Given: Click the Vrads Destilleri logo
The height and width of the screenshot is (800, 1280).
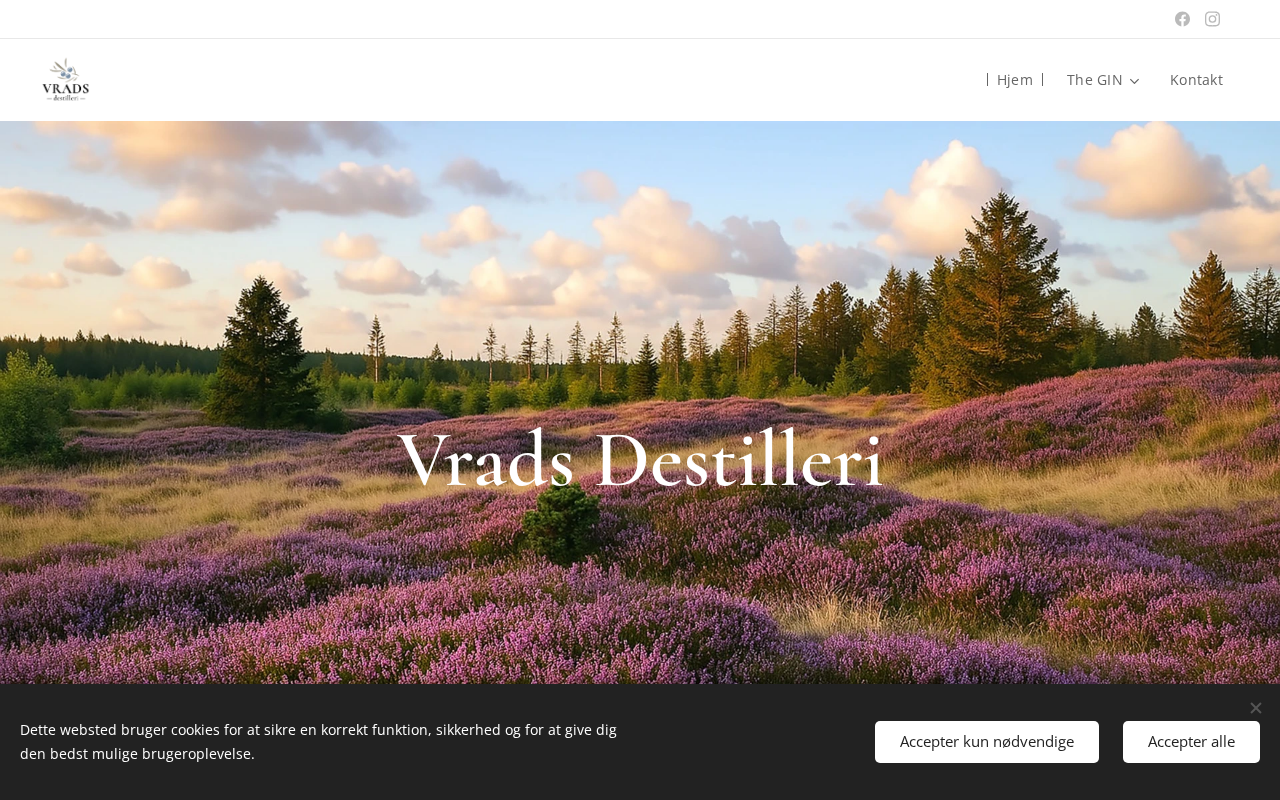Looking at the screenshot, I should click(x=65, y=80).
